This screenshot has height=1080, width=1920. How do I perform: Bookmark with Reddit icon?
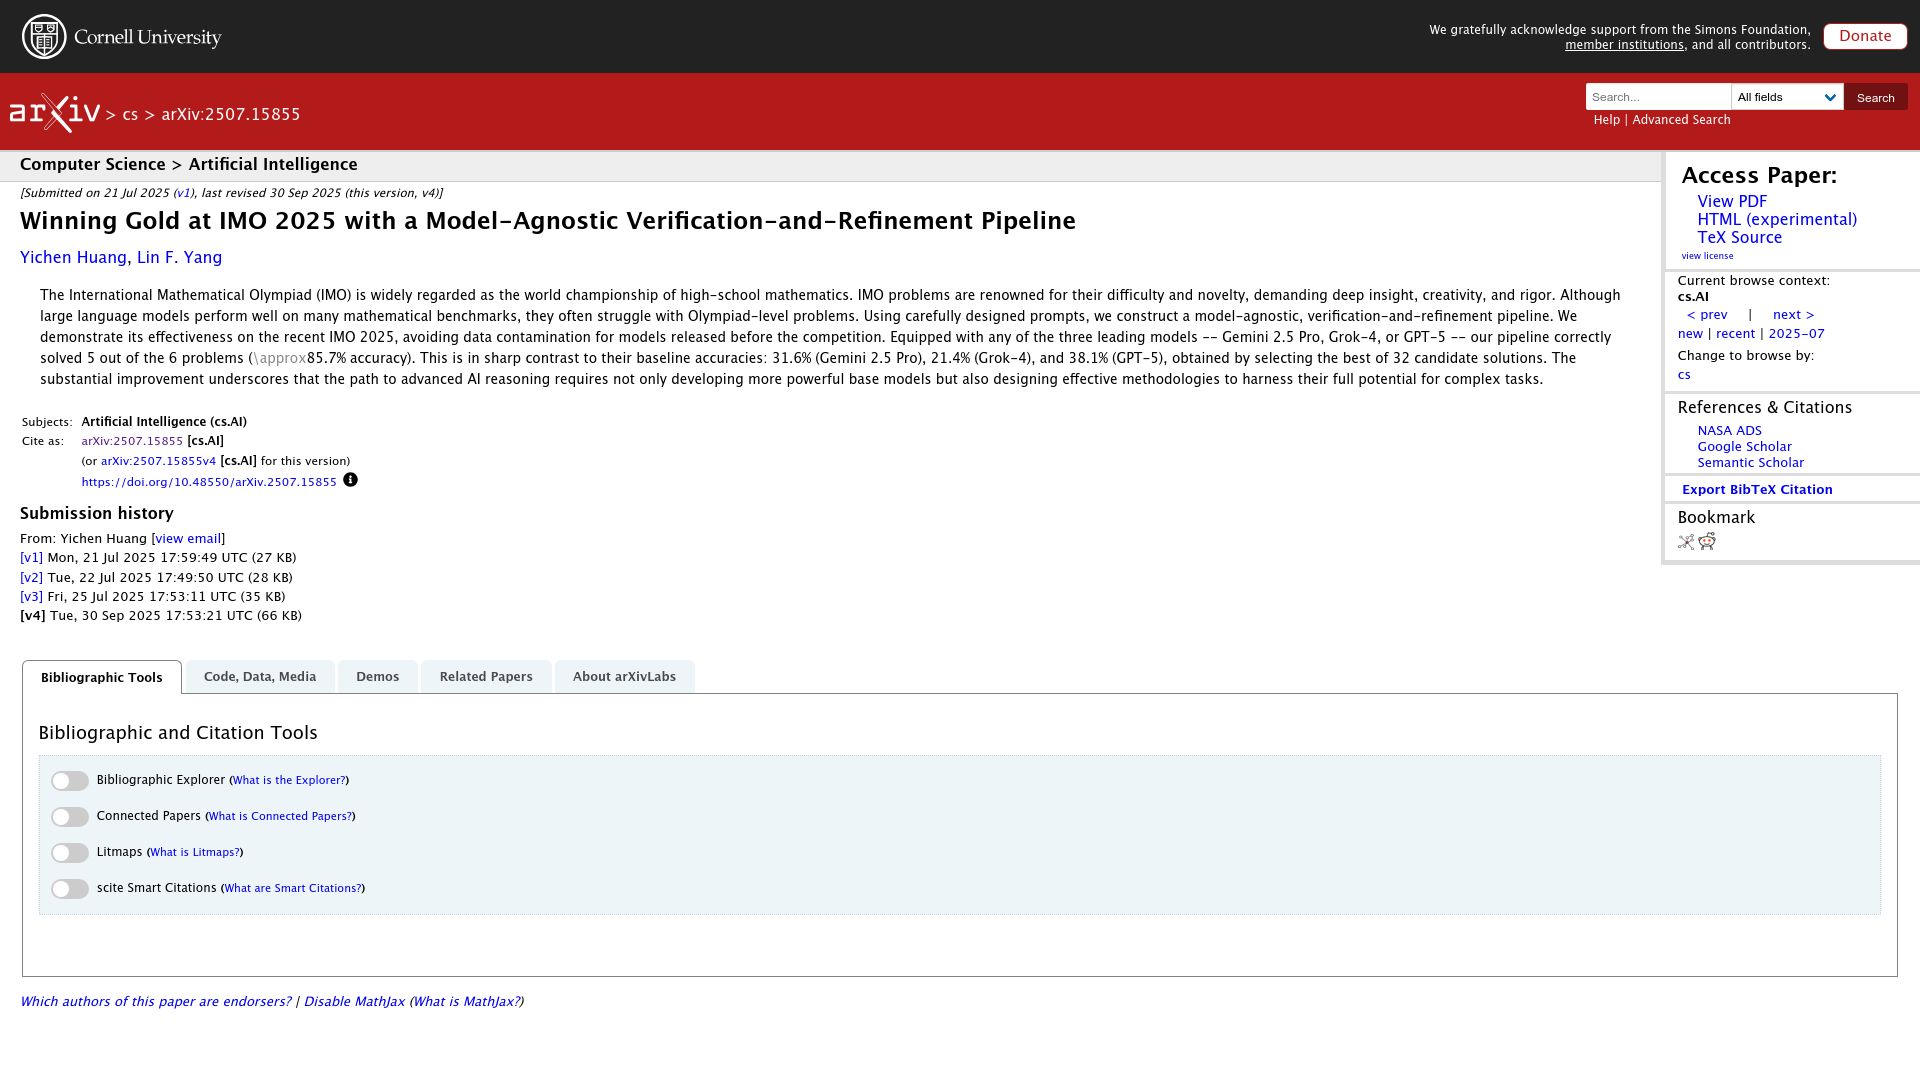click(x=1707, y=541)
